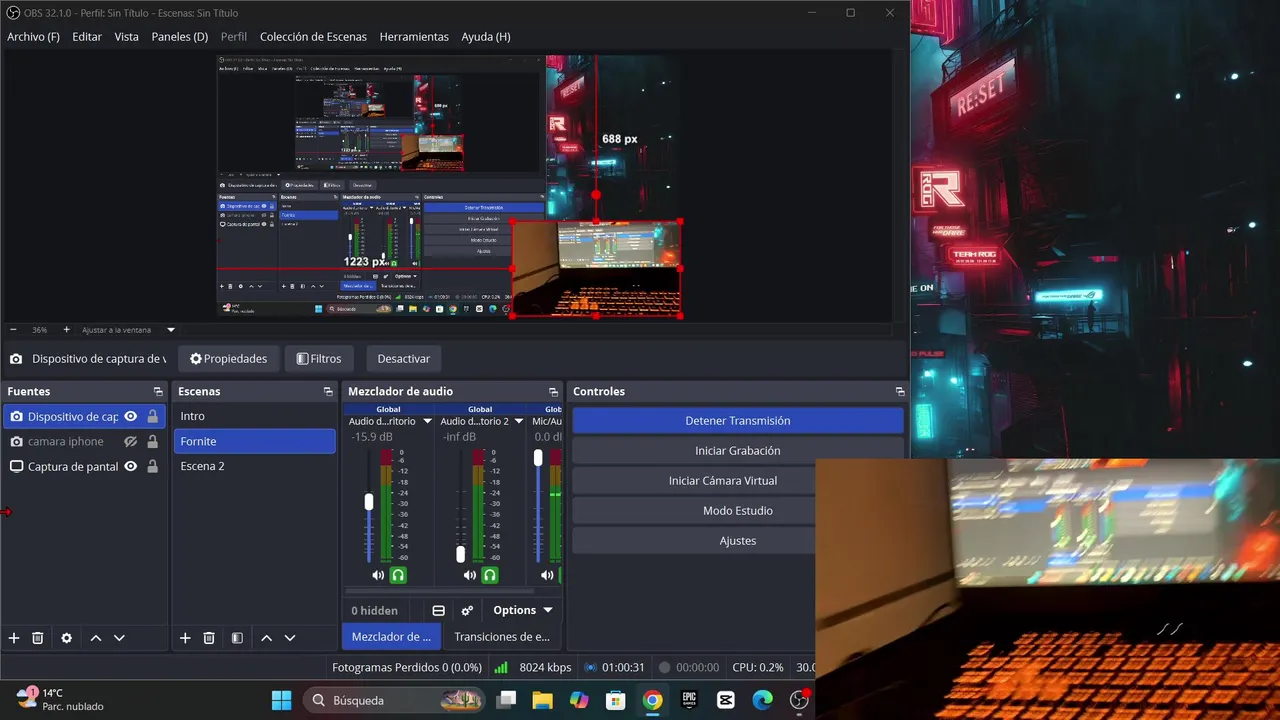The width and height of the screenshot is (1280, 720).
Task: Open Filtros for the selected source
Action: 319,359
